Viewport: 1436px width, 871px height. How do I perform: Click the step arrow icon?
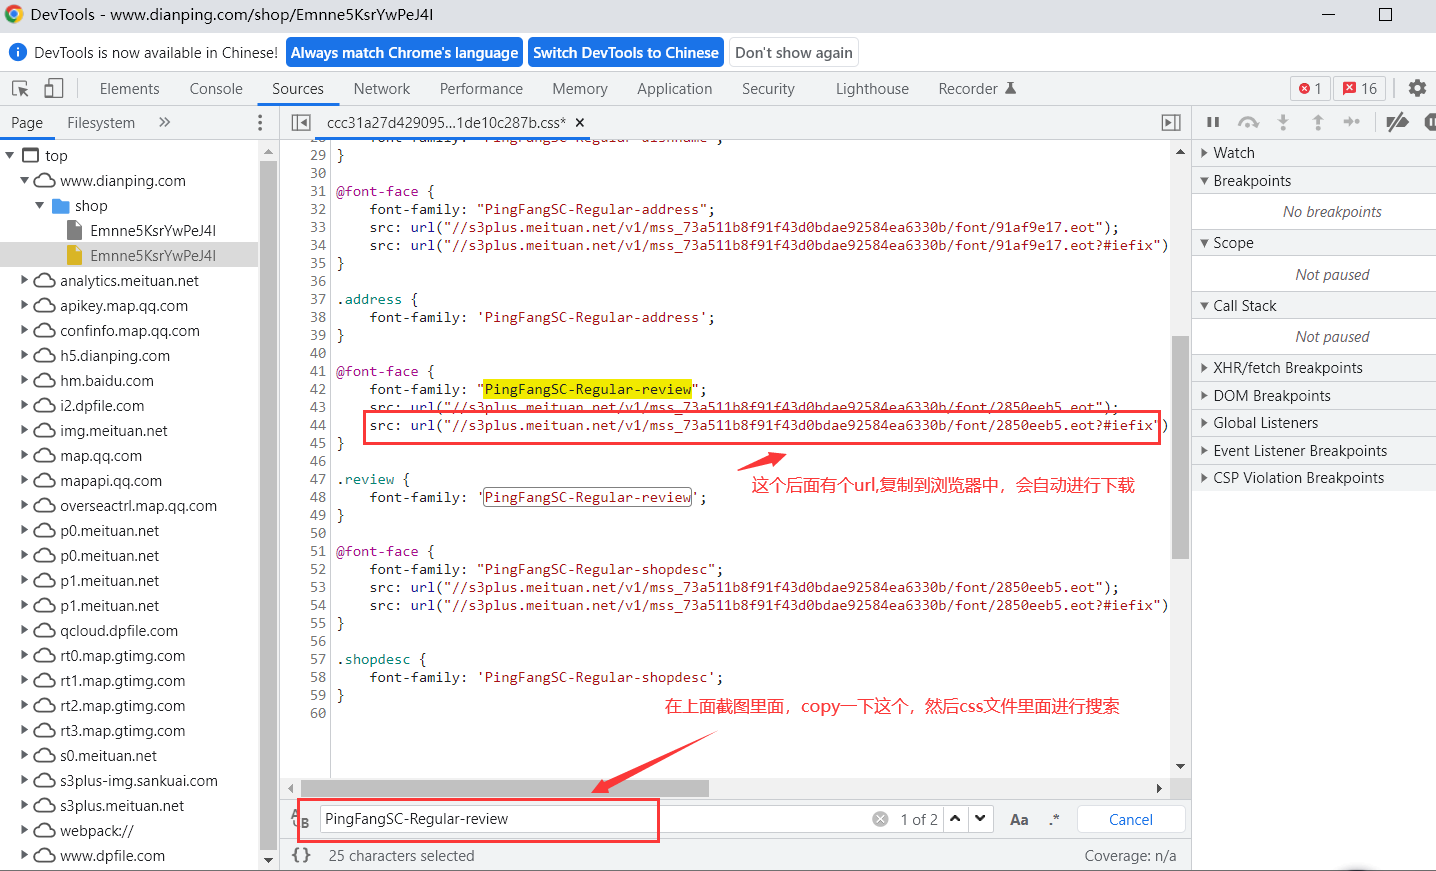[1352, 122]
